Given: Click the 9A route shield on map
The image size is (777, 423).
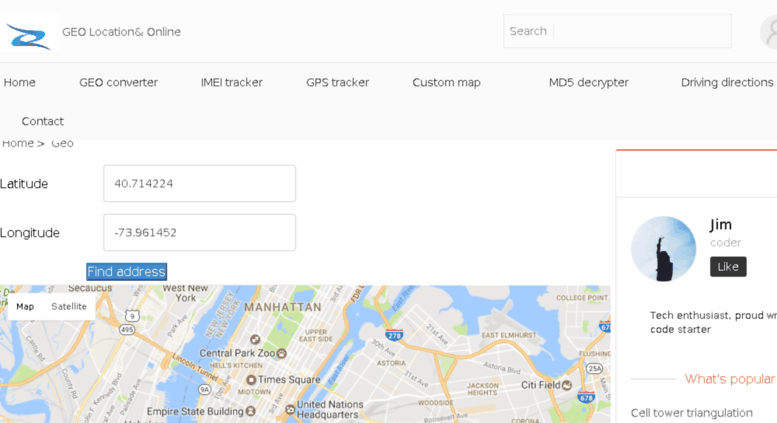Looking at the screenshot, I should 205,390.
